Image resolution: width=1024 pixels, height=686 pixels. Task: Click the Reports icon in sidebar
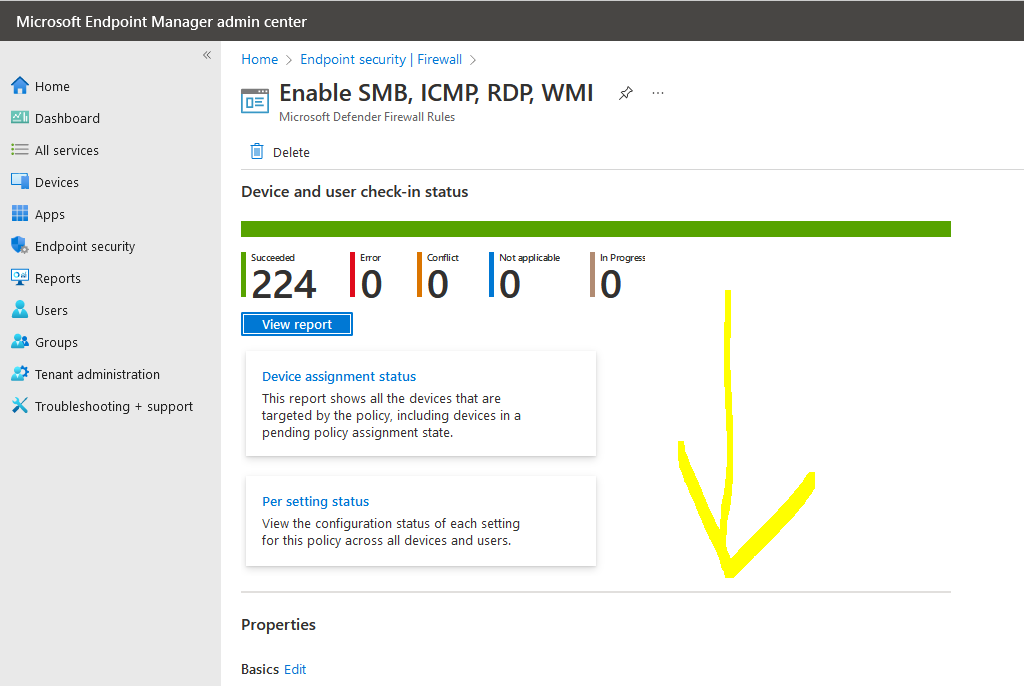[20, 278]
